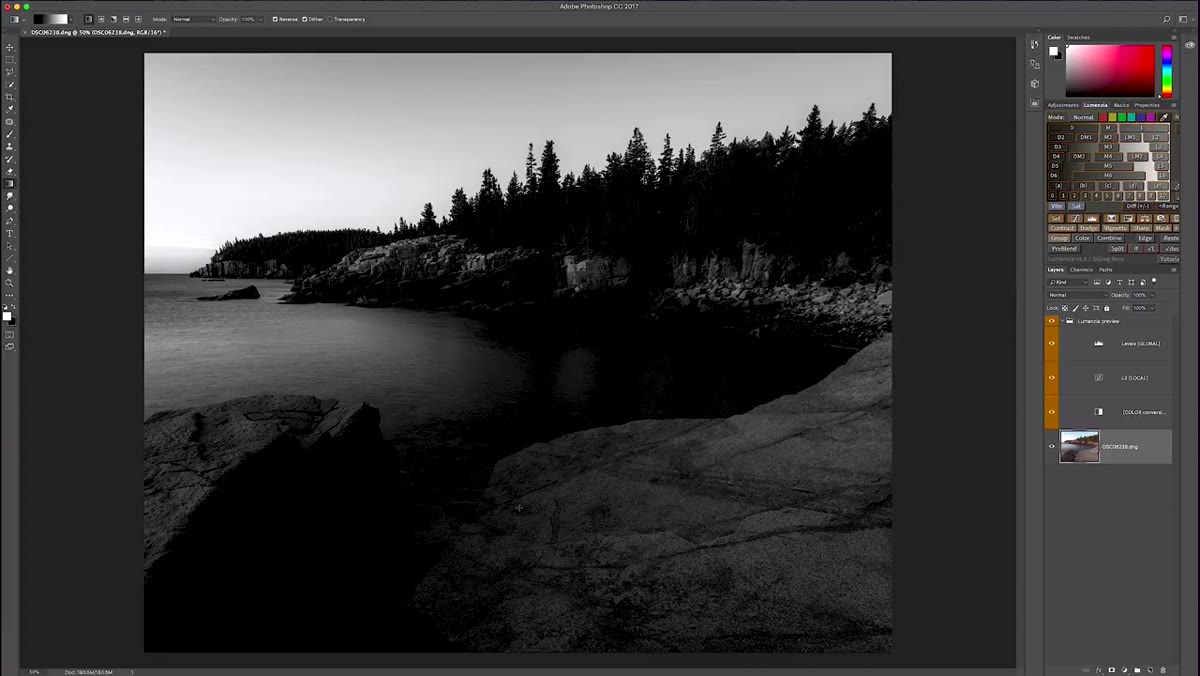Click the add layer style fx icon

click(x=1098, y=670)
